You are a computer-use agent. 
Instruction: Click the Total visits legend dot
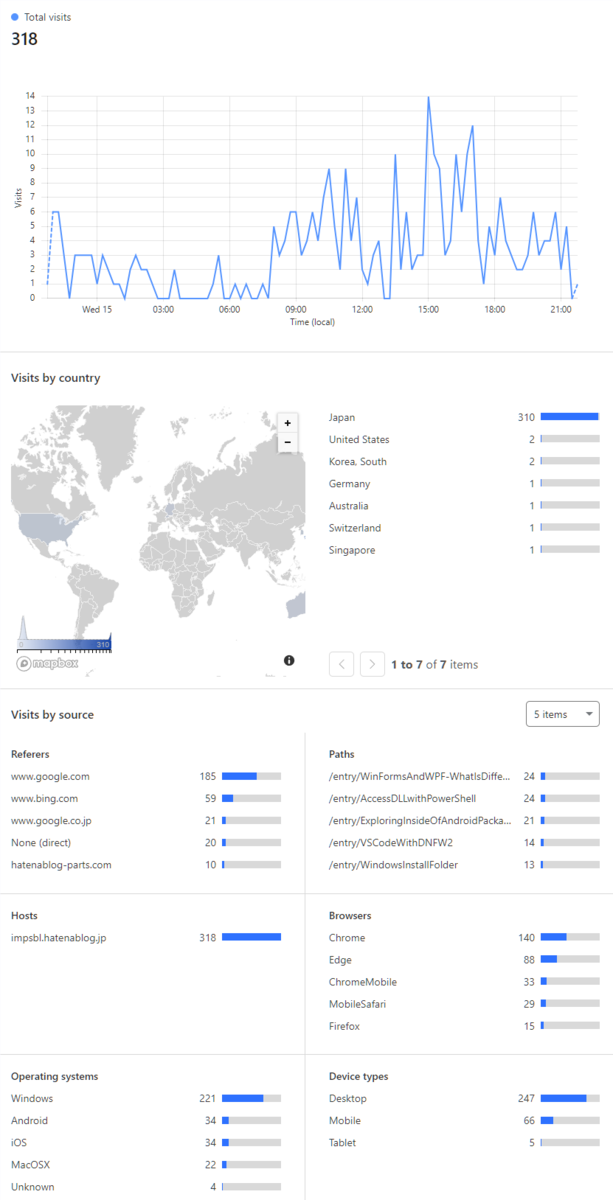(x=15, y=17)
